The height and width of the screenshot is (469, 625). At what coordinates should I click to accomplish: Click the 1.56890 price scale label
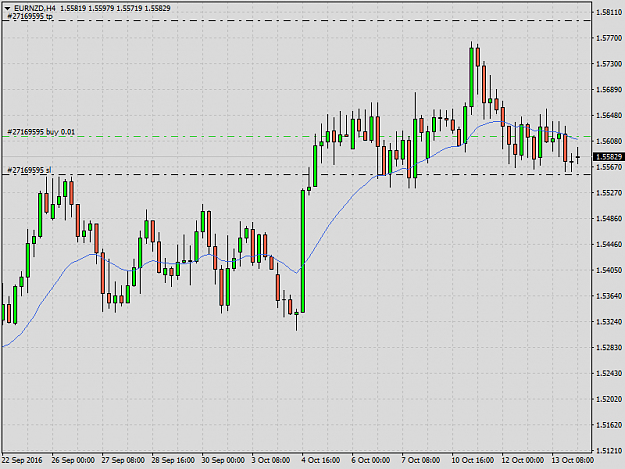tap(609, 90)
